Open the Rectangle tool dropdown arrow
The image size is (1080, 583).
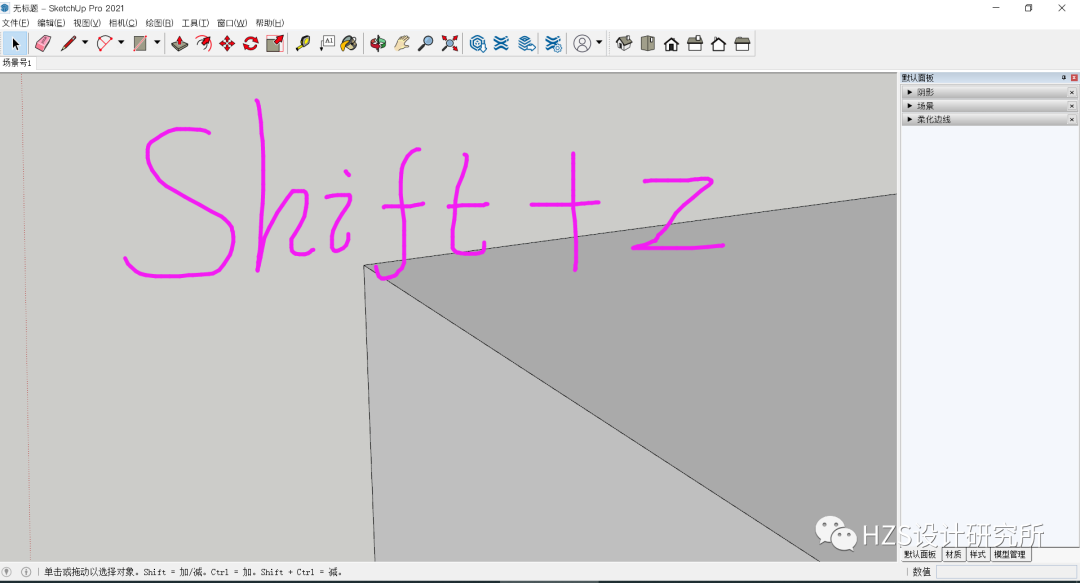click(157, 43)
